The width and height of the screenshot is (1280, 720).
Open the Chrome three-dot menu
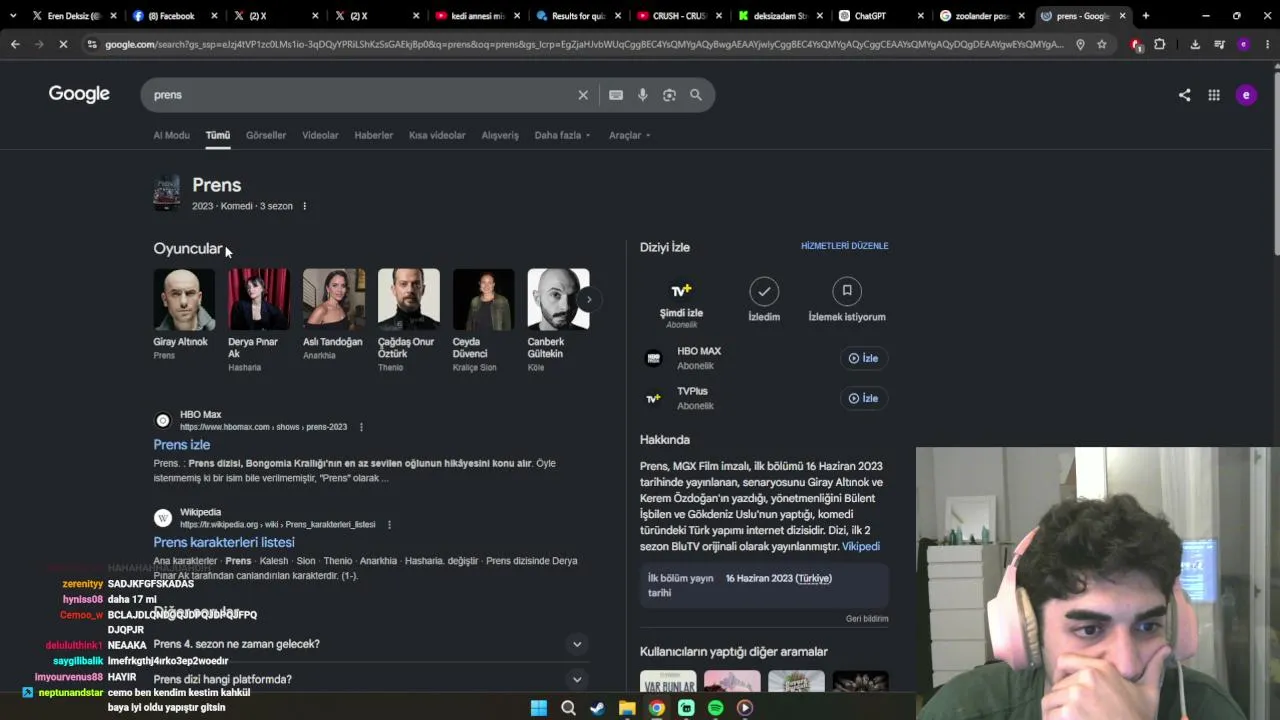coord(1266,44)
